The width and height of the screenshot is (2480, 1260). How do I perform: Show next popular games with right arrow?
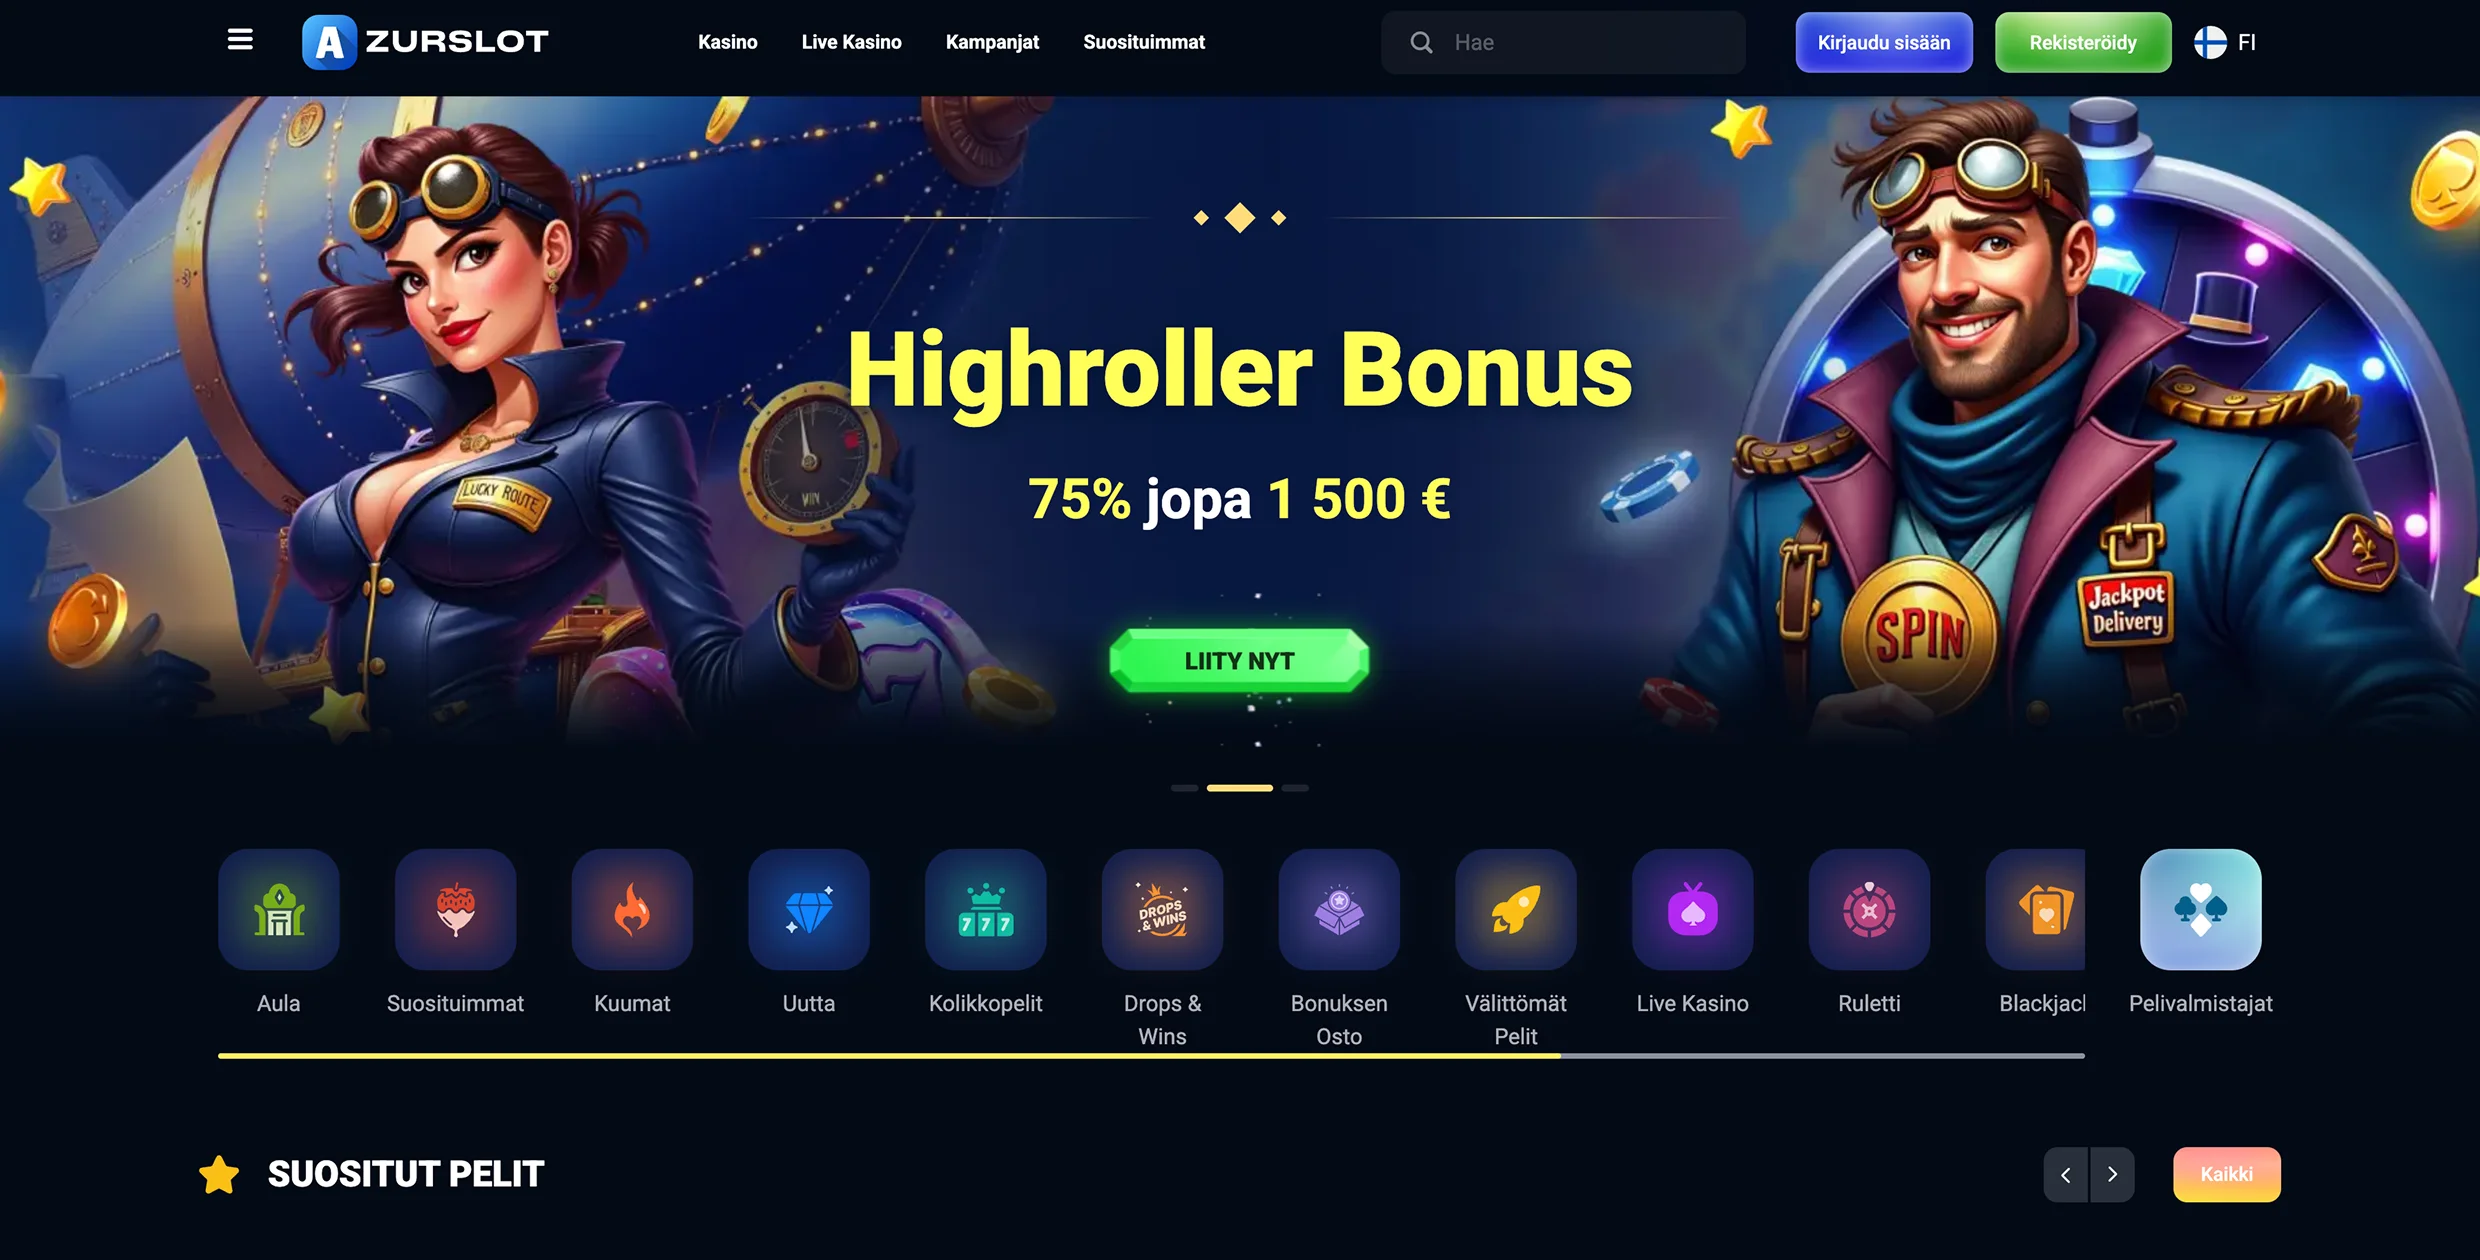(x=2112, y=1174)
